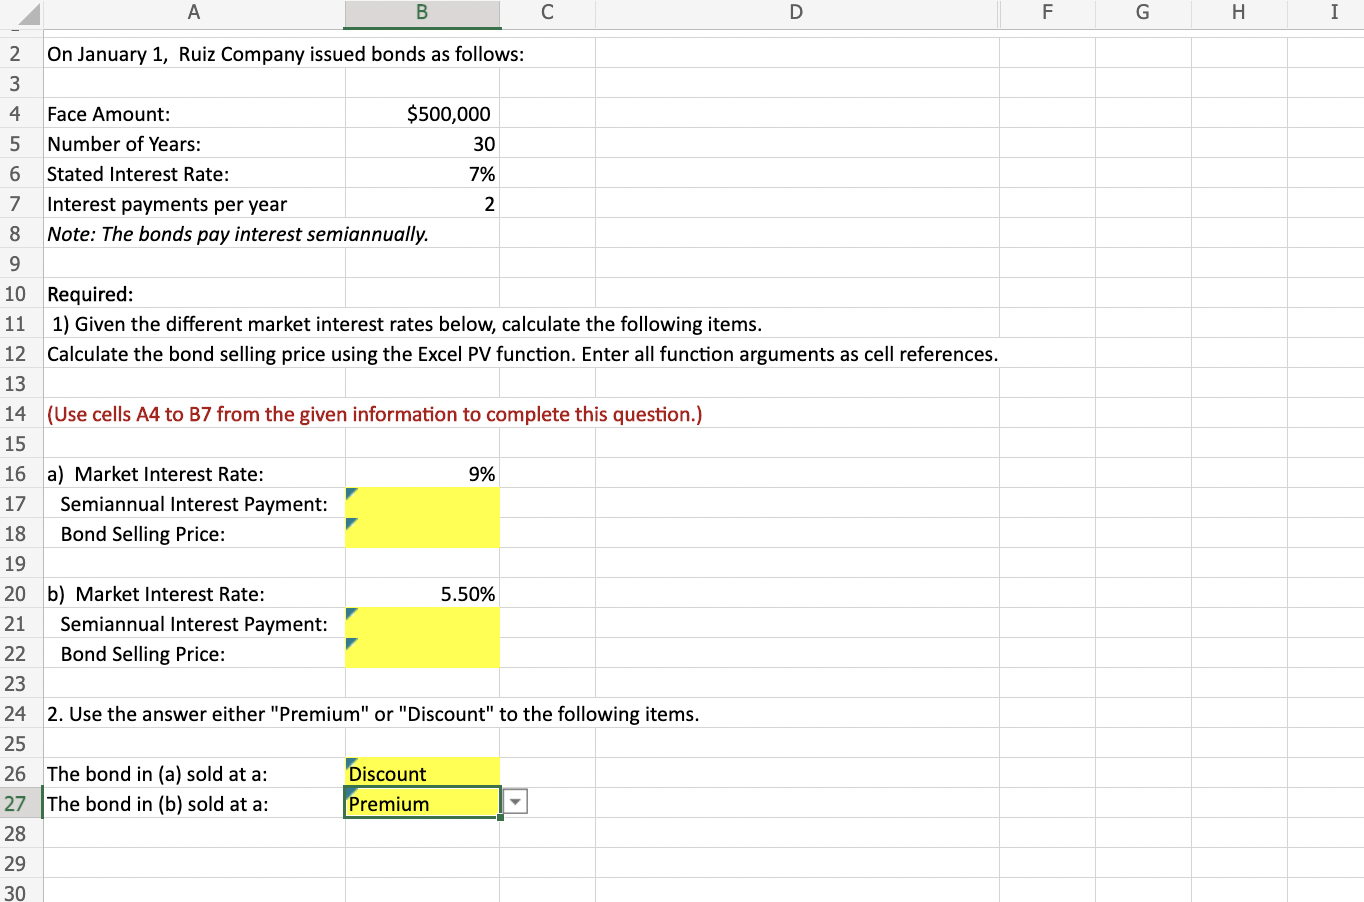1364x902 pixels.
Task: Click 'Required:' cell
Action: (x=195, y=293)
